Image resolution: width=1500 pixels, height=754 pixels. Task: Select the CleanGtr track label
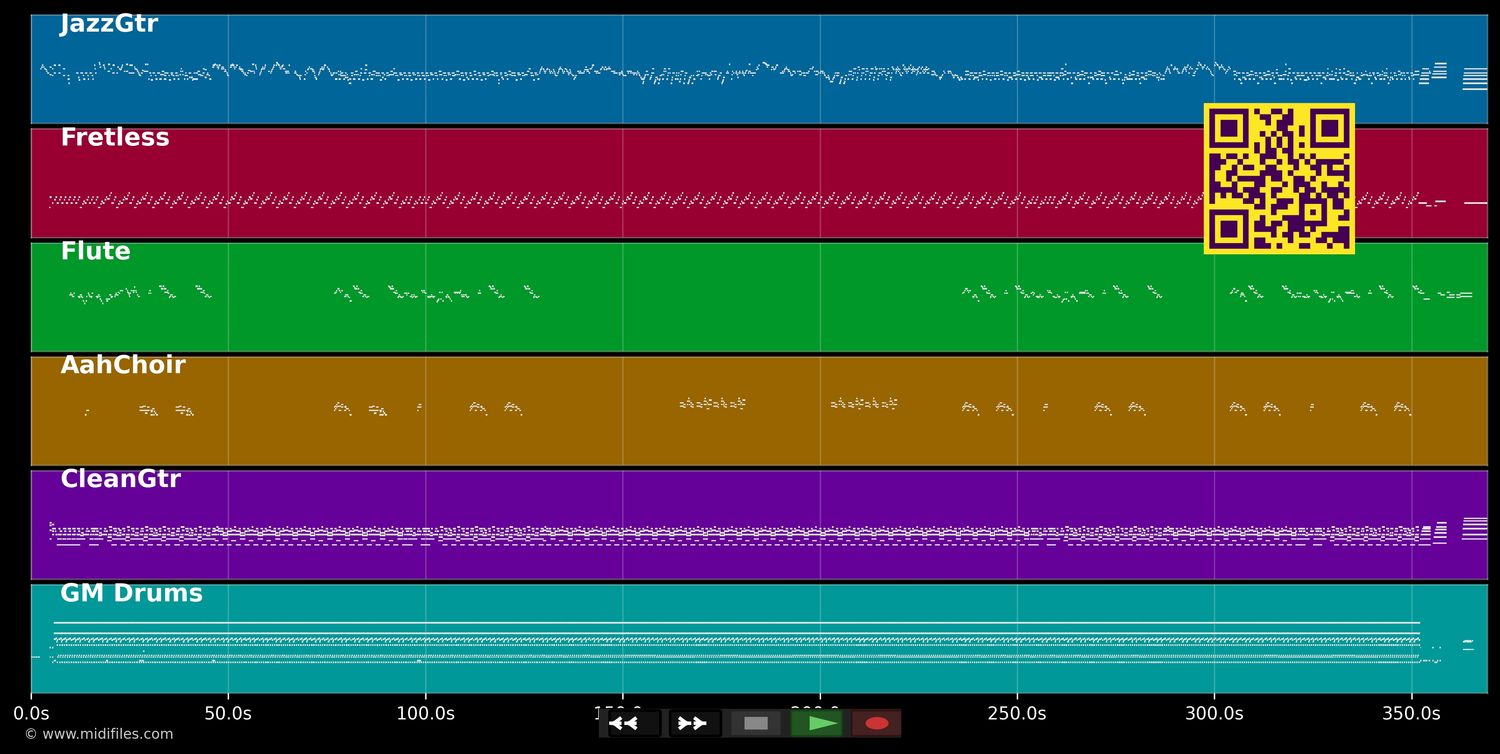click(120, 480)
